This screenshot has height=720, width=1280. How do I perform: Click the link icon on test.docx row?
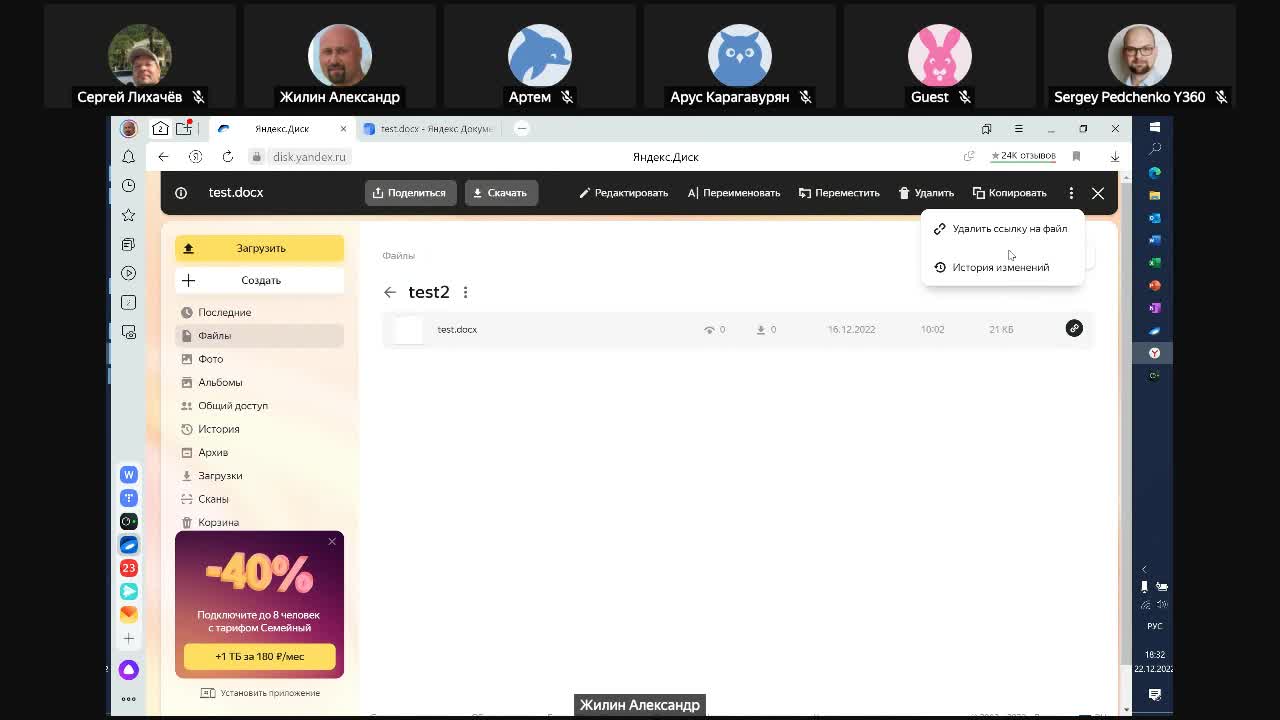[1074, 328]
